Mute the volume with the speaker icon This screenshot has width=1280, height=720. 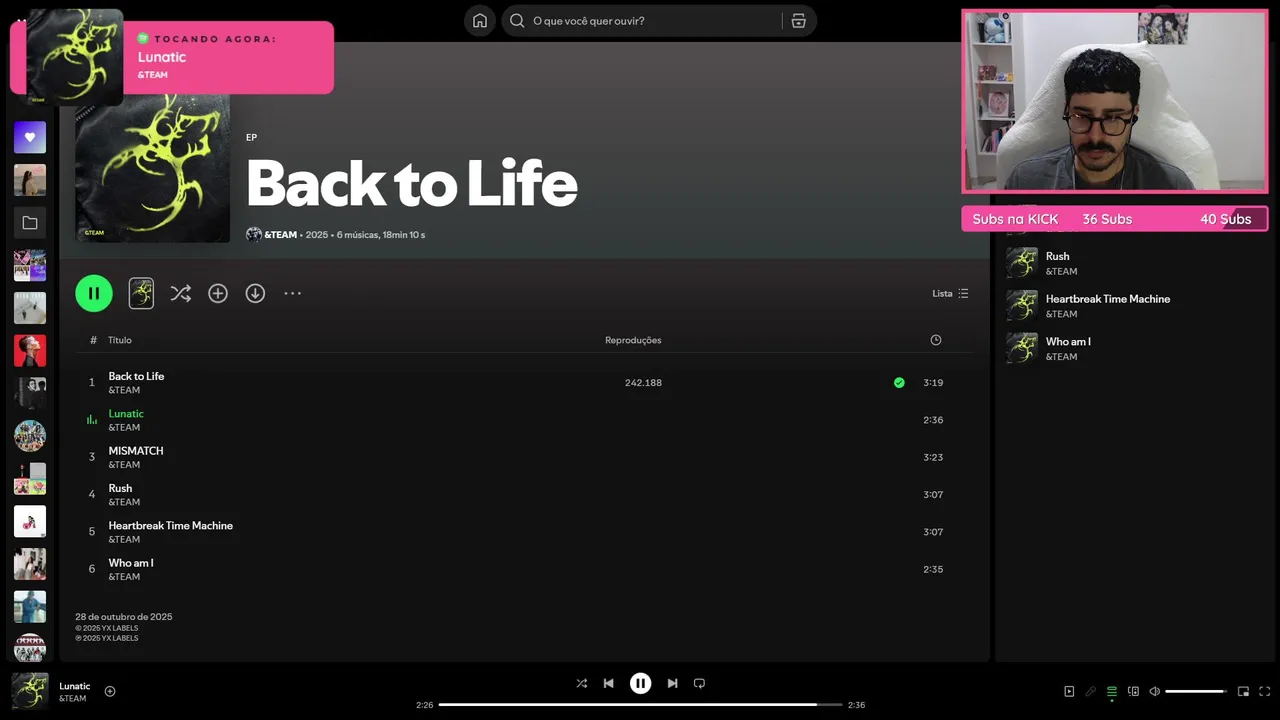tap(1154, 691)
